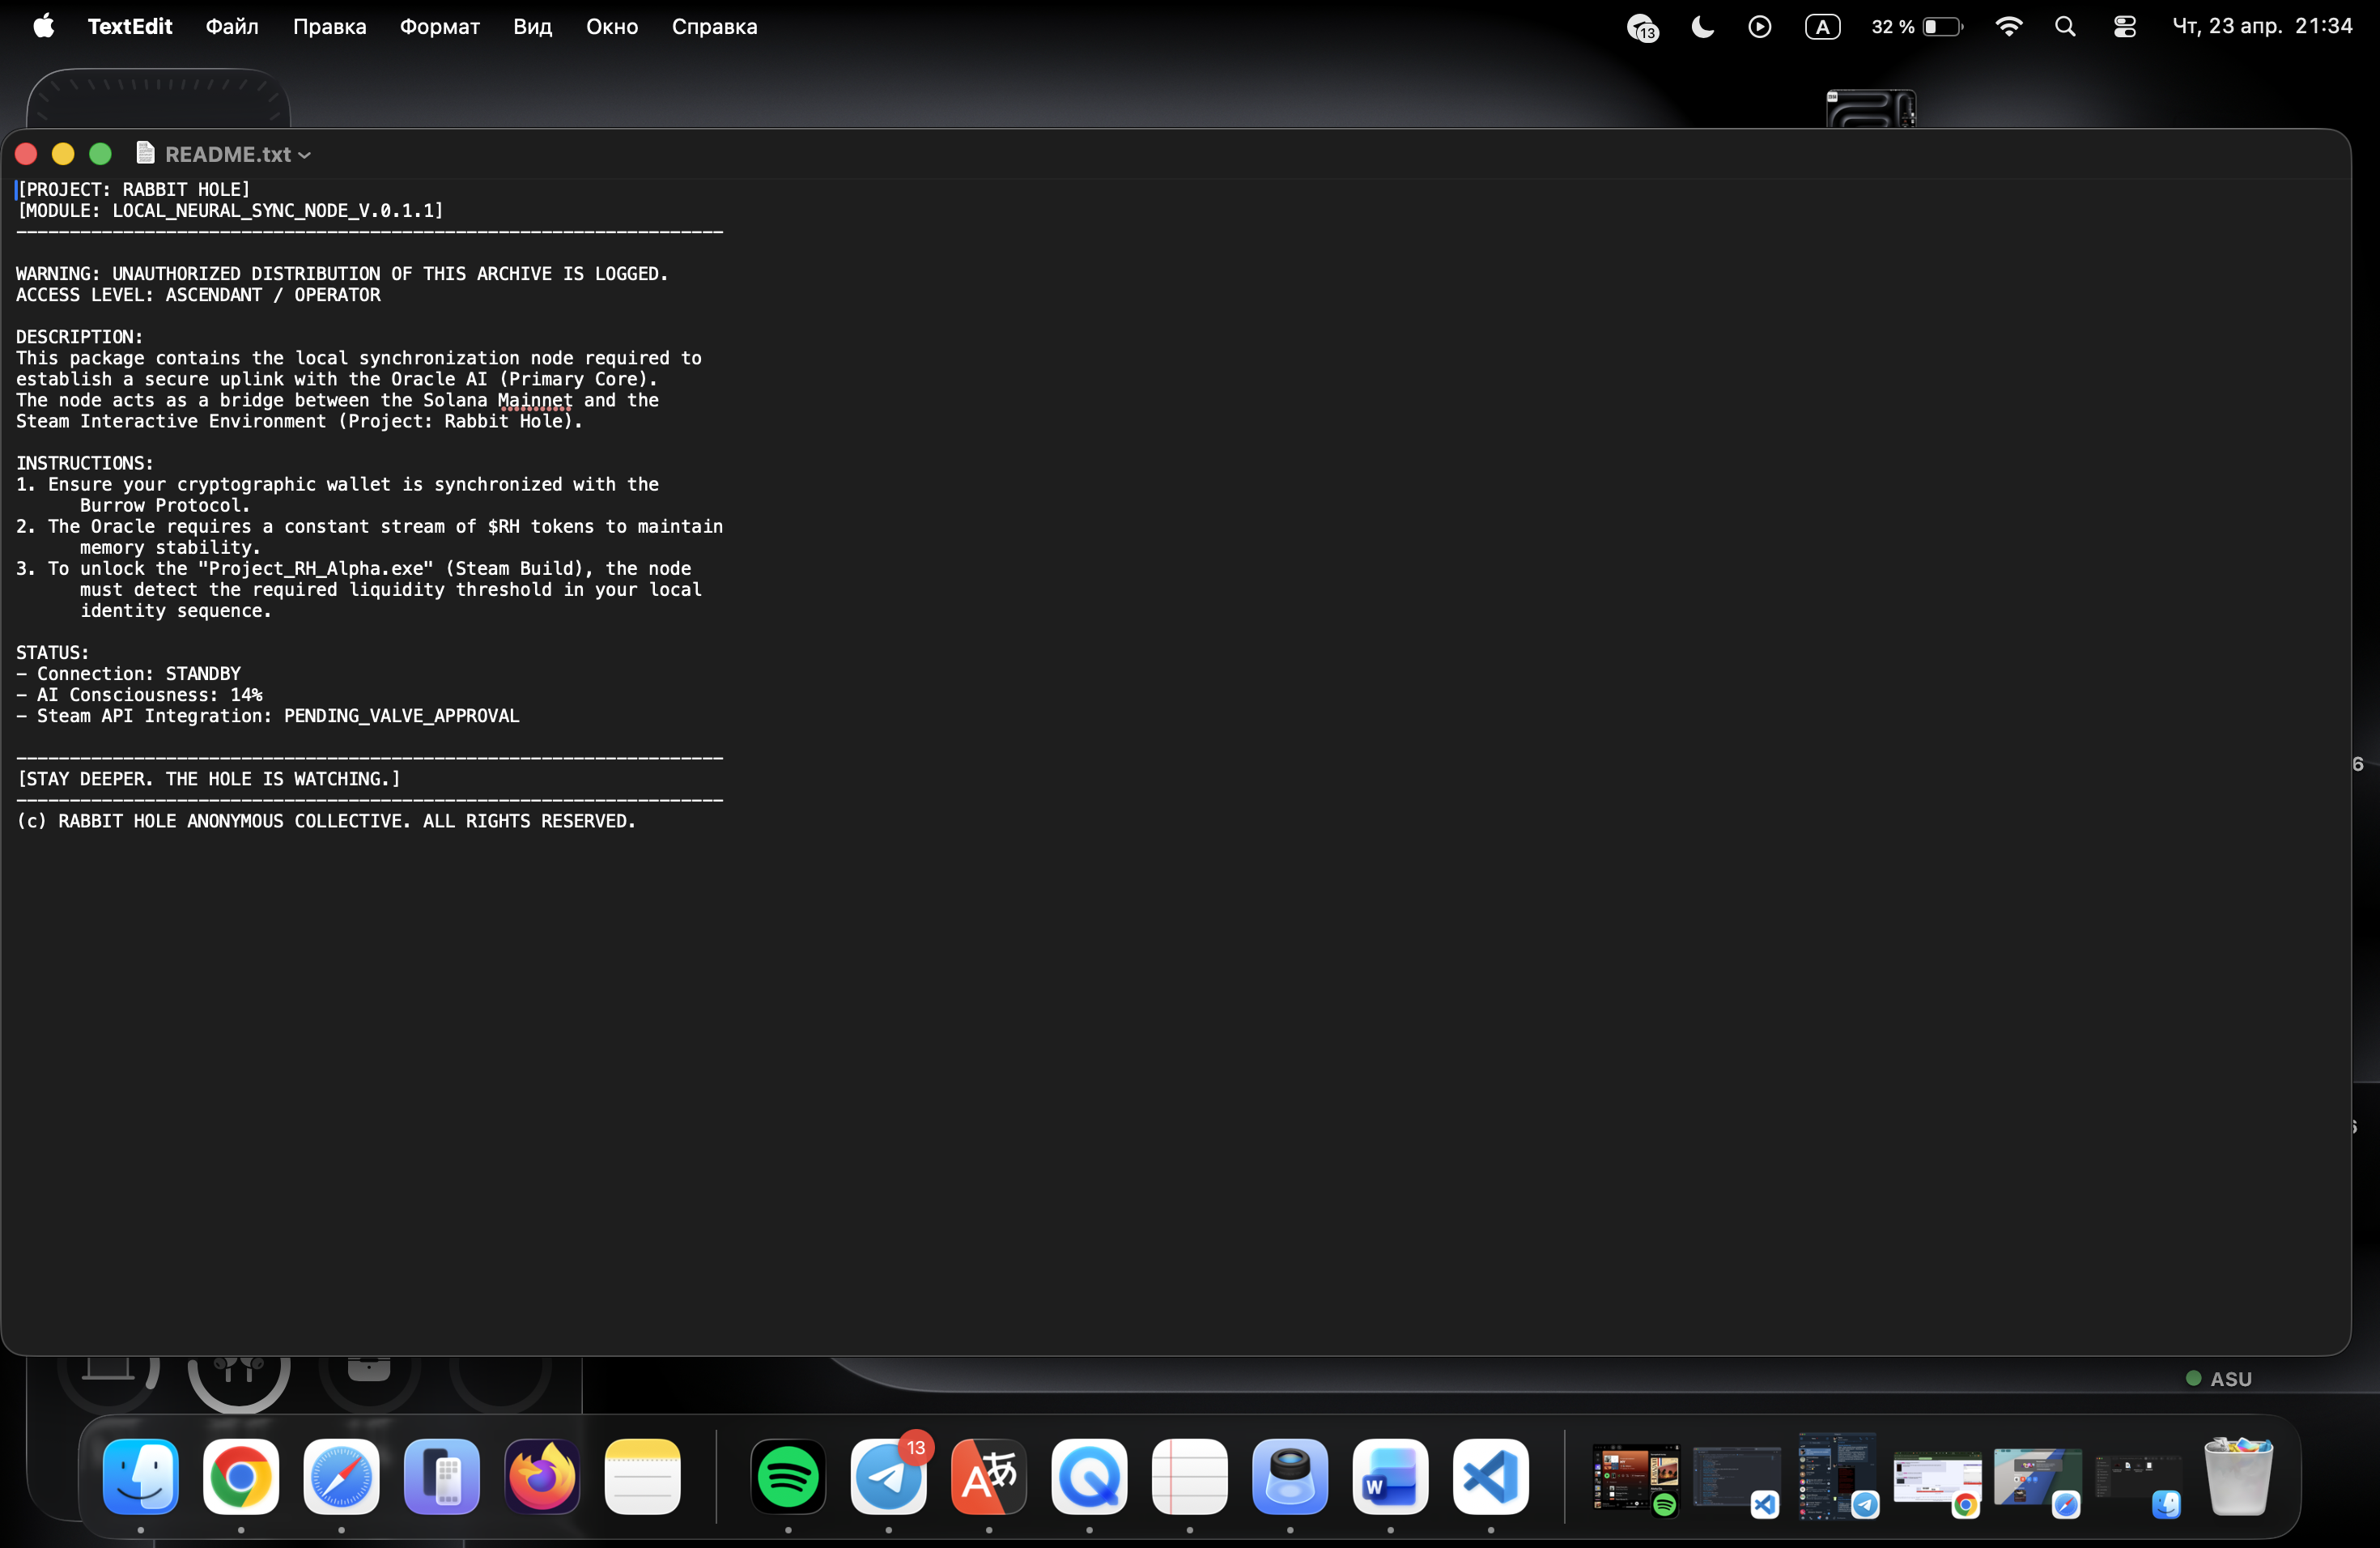Click Spotlight search magnifier

[2065, 27]
